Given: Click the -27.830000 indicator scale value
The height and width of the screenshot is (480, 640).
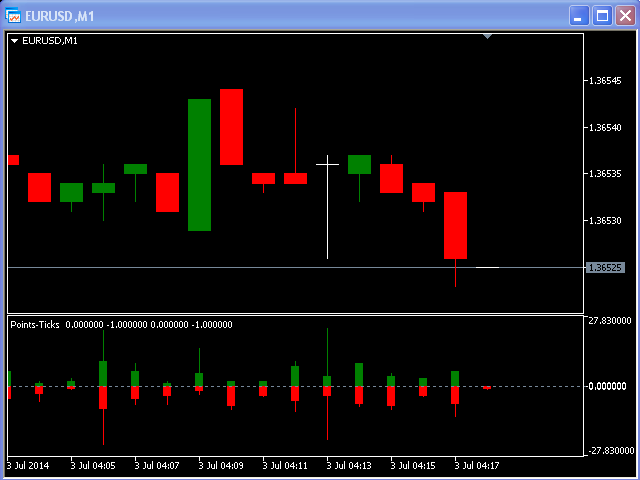Looking at the screenshot, I should tap(610, 451).
